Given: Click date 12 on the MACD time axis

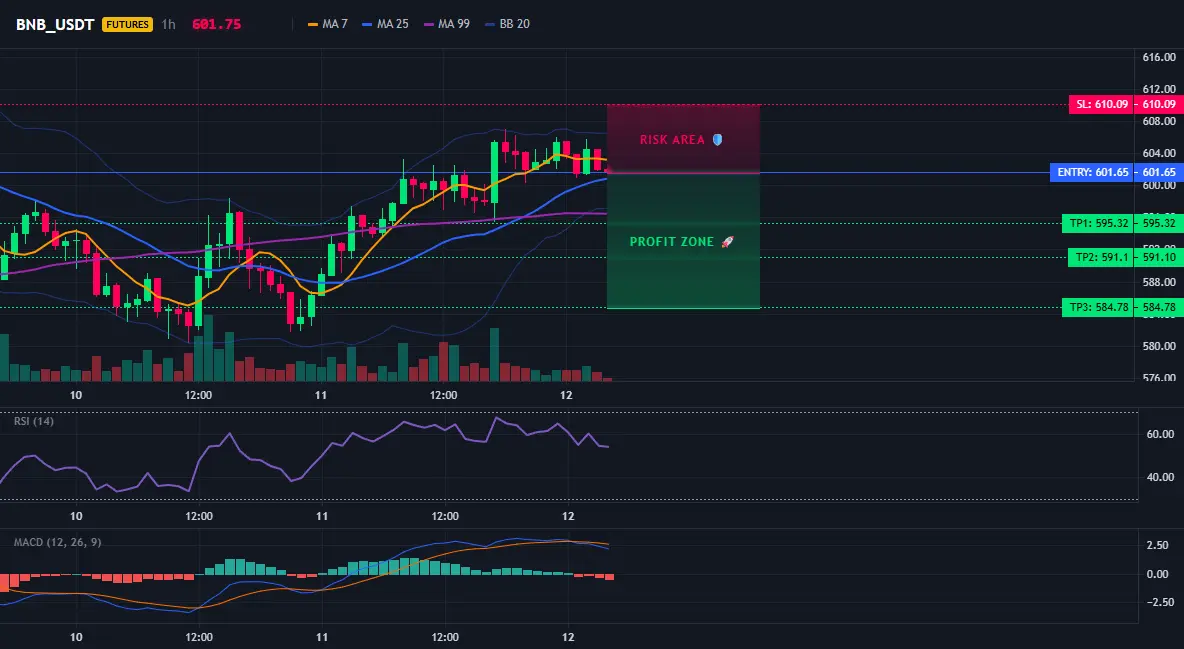Looking at the screenshot, I should [569, 637].
